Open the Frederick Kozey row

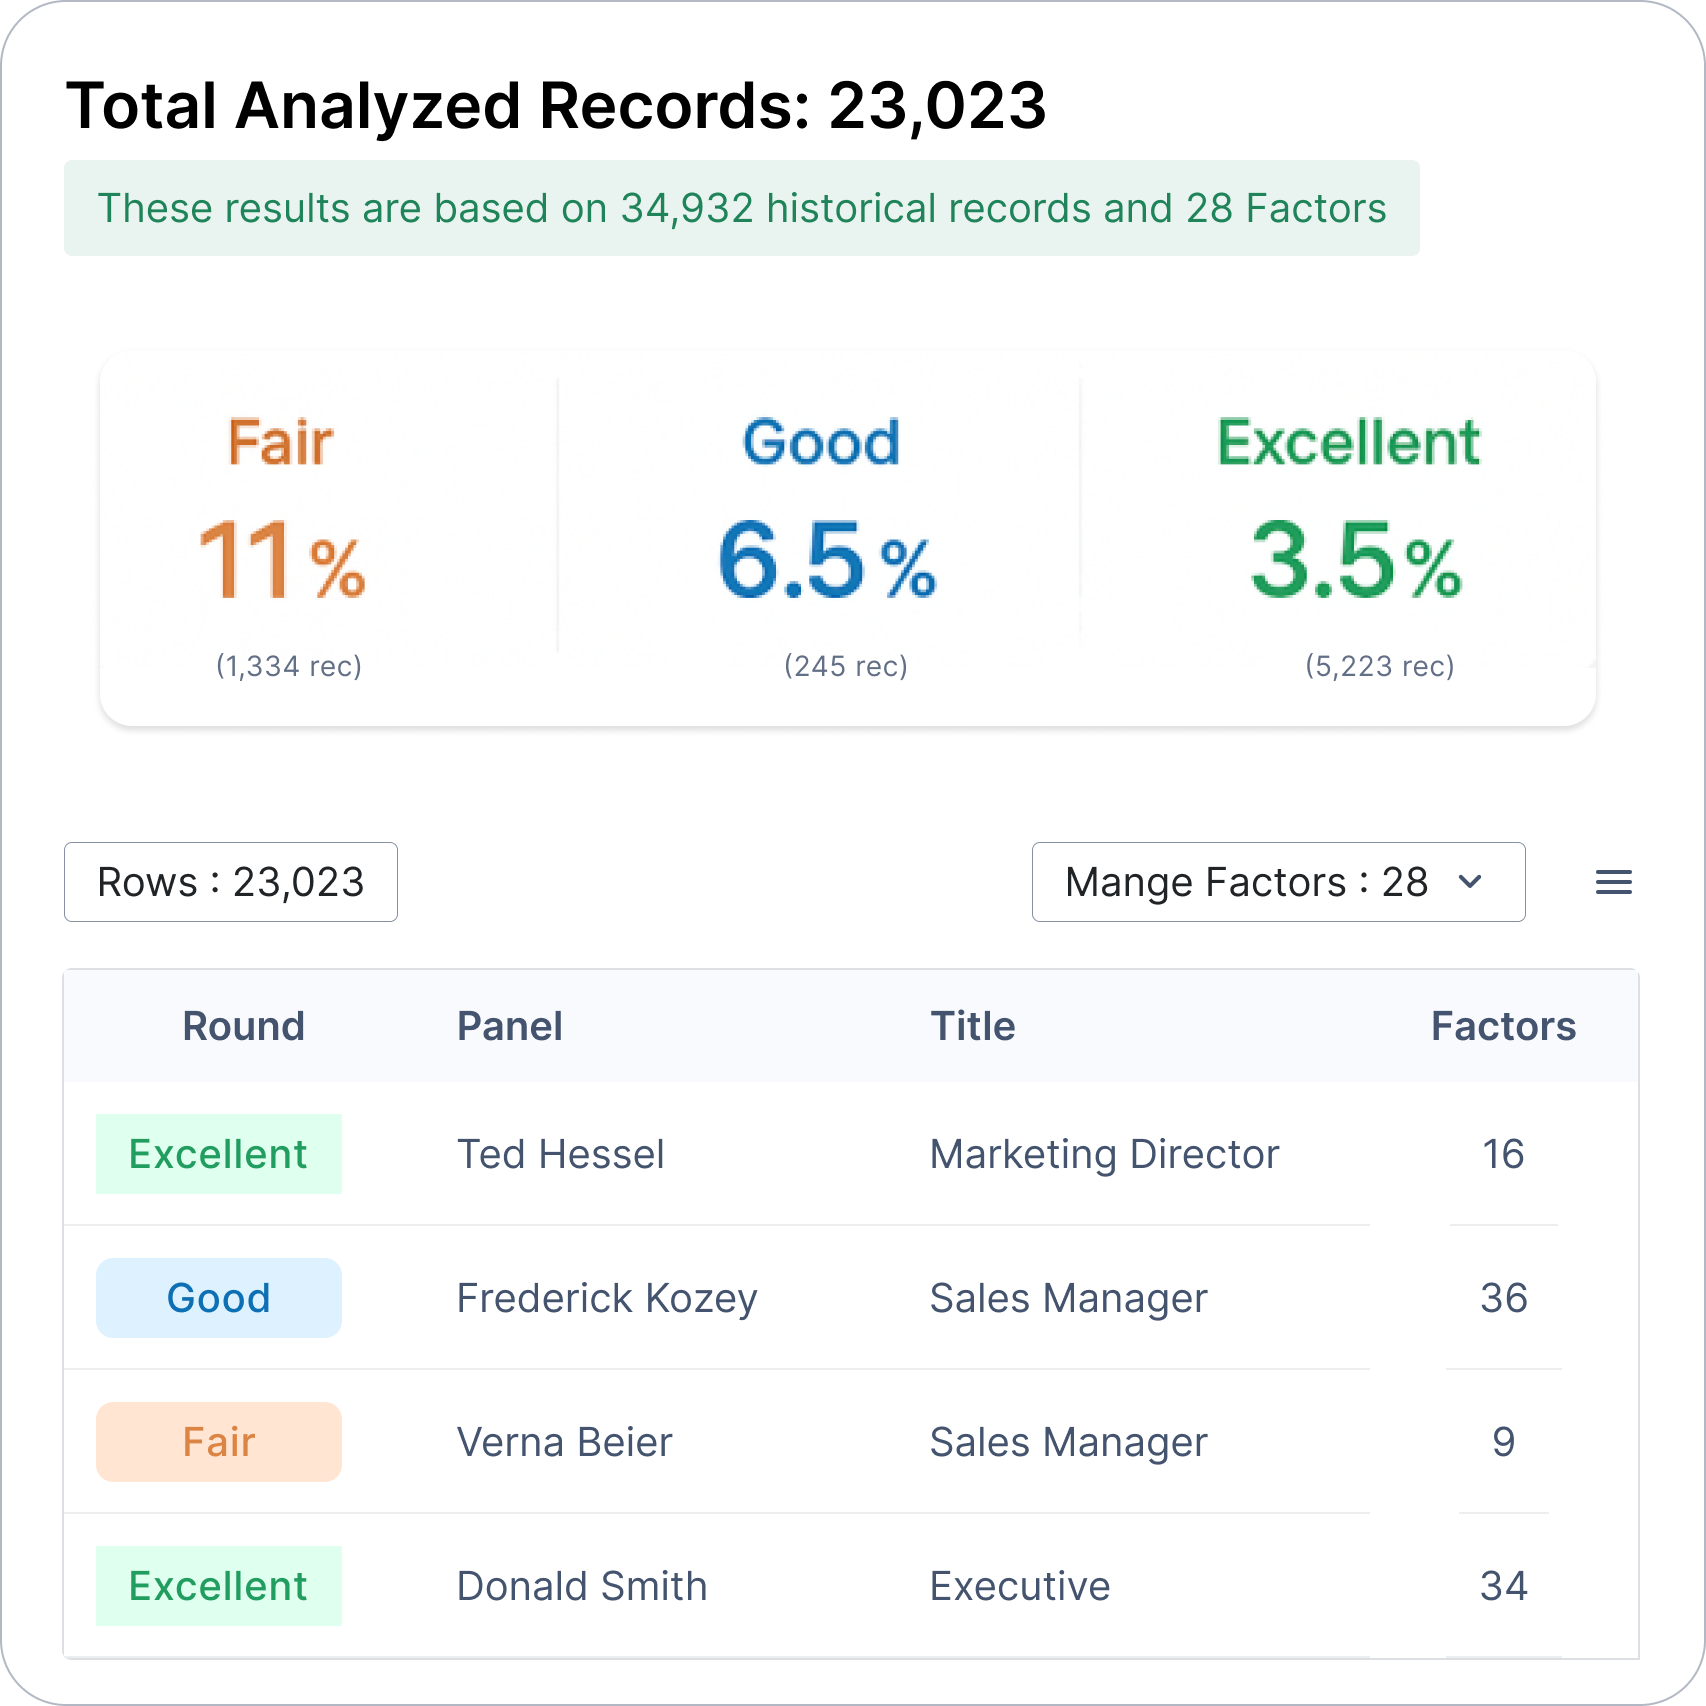[606, 1298]
